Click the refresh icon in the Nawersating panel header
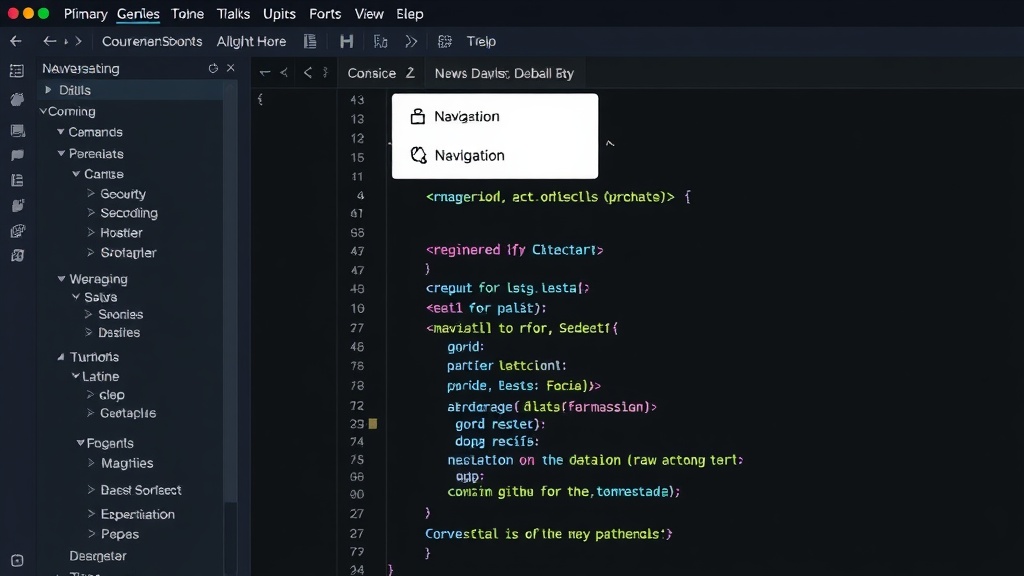This screenshot has width=1024, height=576. pos(213,68)
